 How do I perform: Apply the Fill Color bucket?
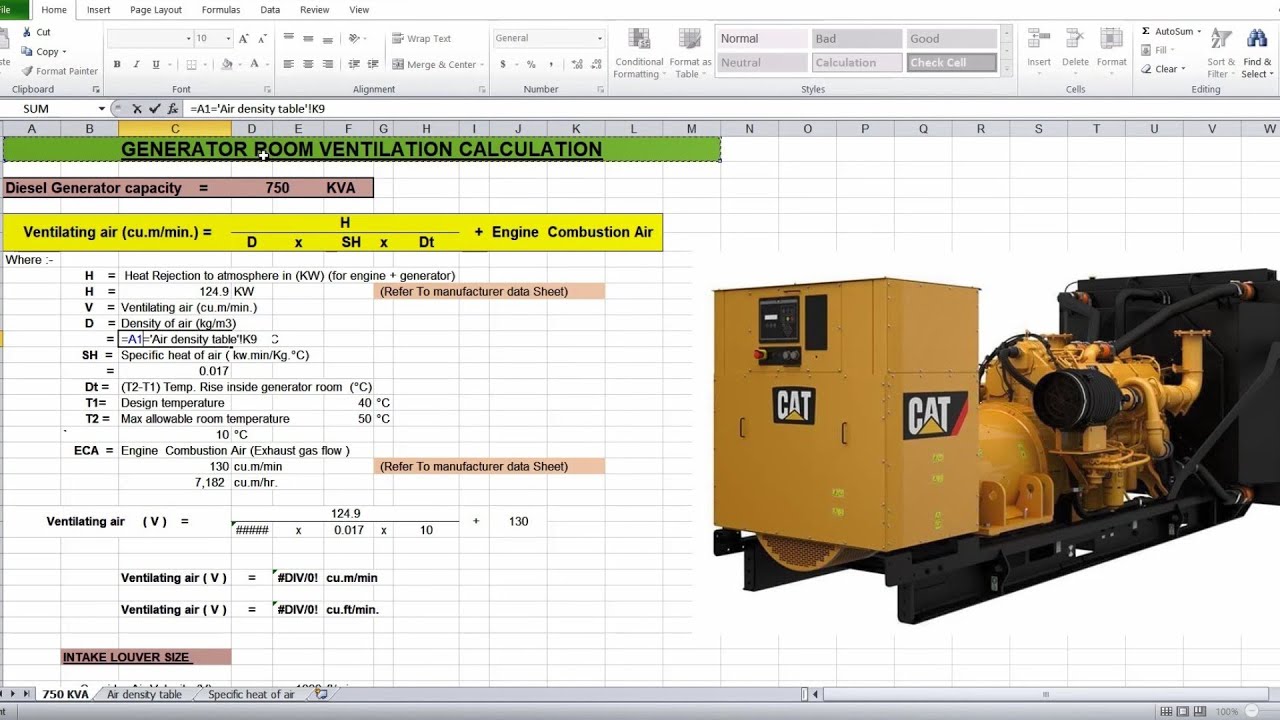pyautogui.click(x=227, y=64)
